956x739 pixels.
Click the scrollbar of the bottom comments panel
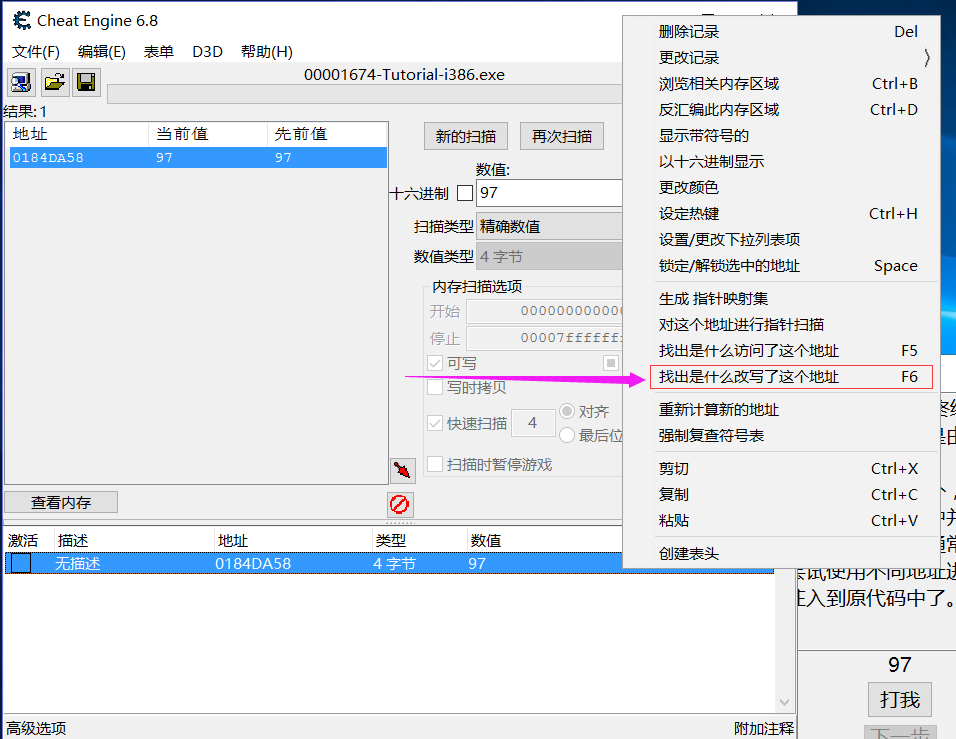coord(783,640)
